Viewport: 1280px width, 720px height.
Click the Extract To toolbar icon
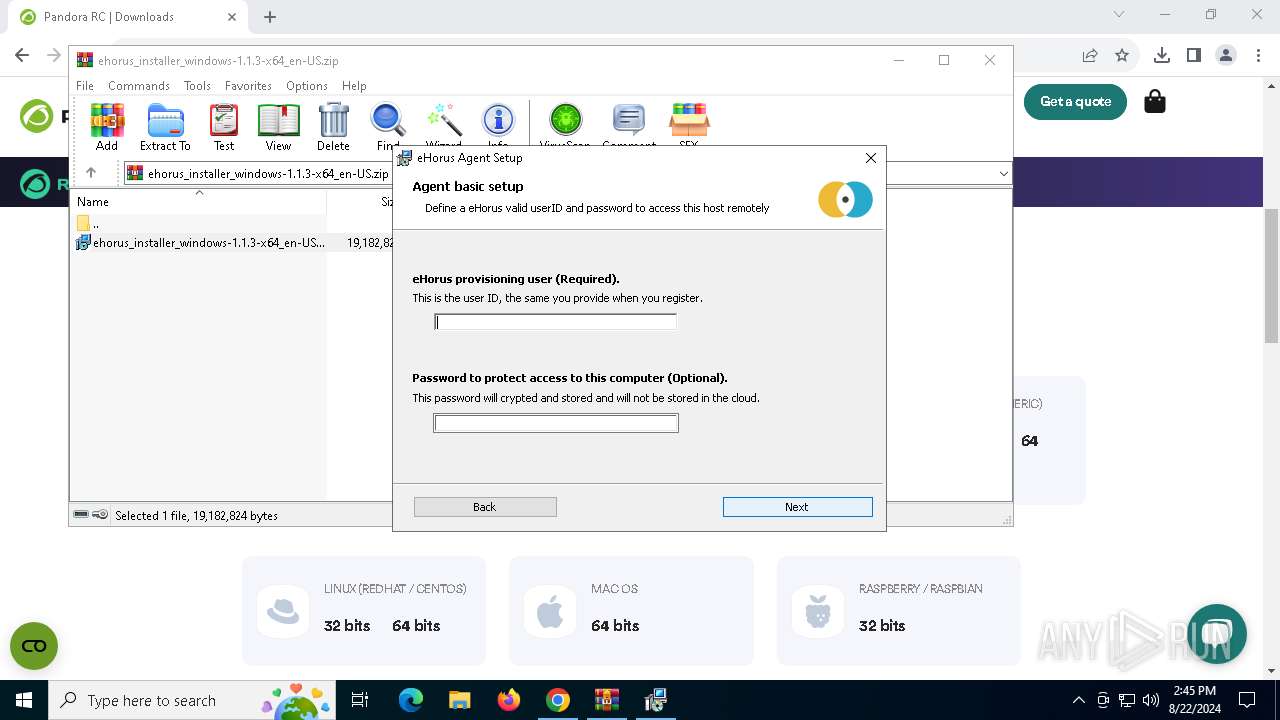click(x=165, y=126)
